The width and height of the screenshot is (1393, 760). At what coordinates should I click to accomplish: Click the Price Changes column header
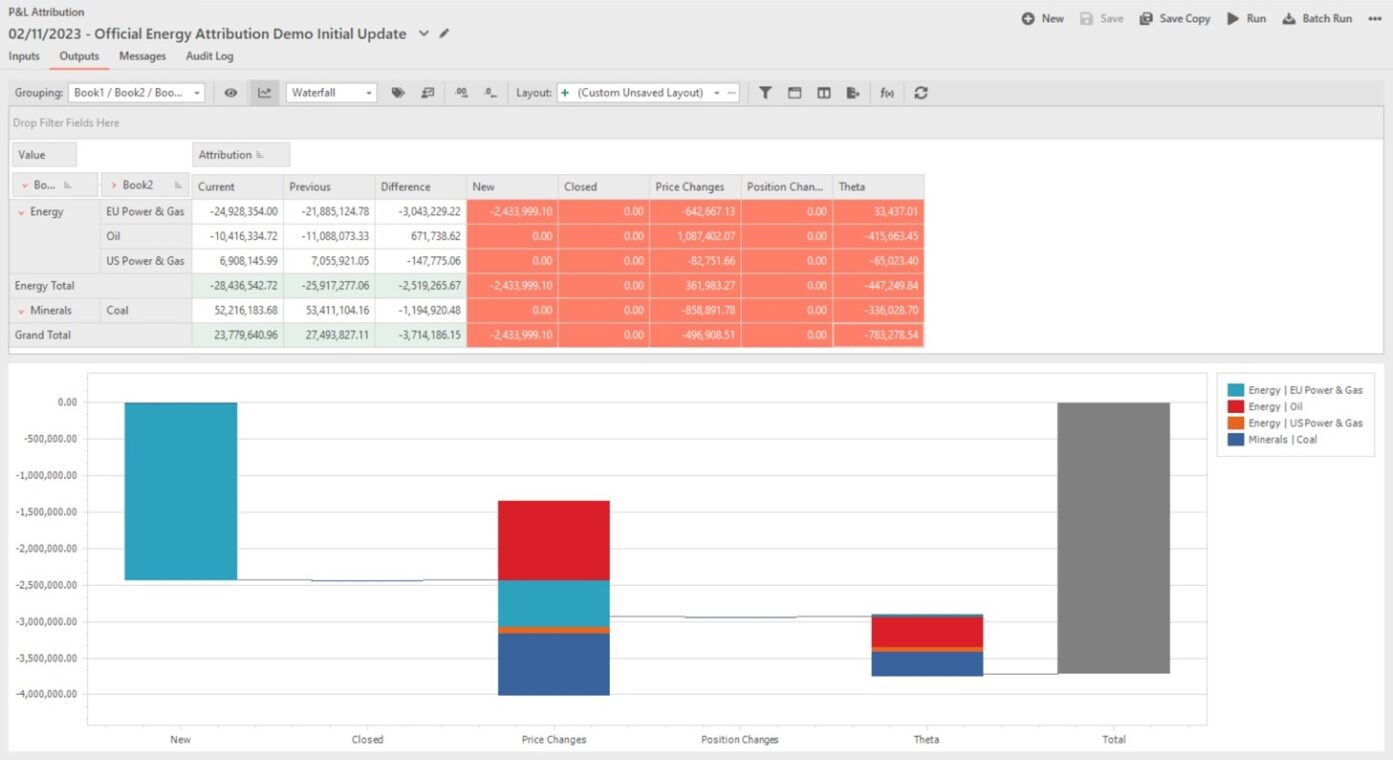[689, 187]
